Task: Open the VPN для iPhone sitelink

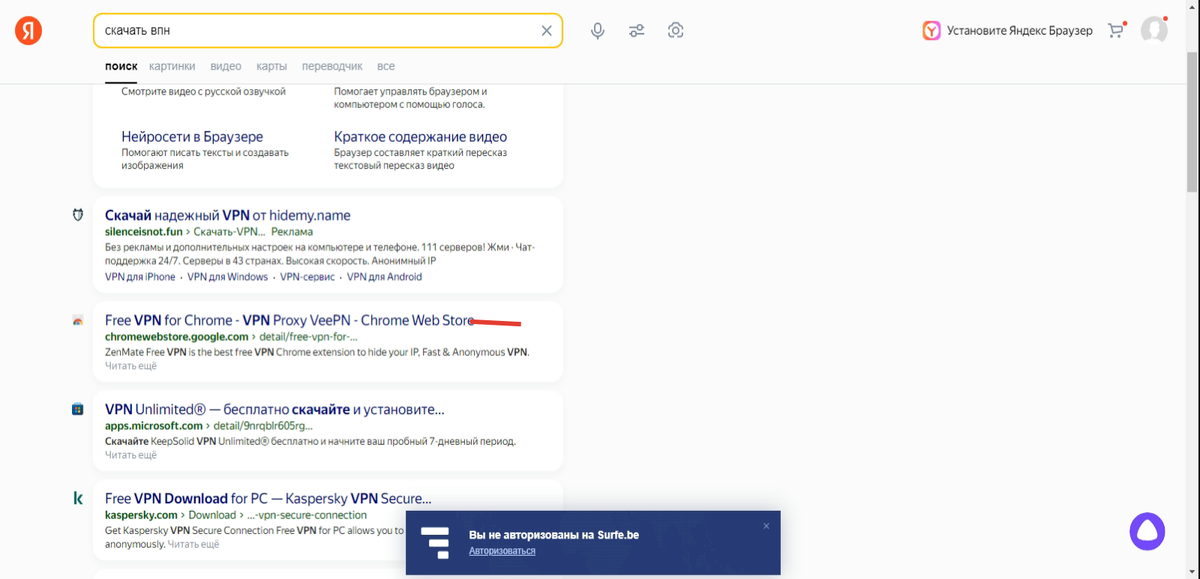Action: tap(140, 277)
